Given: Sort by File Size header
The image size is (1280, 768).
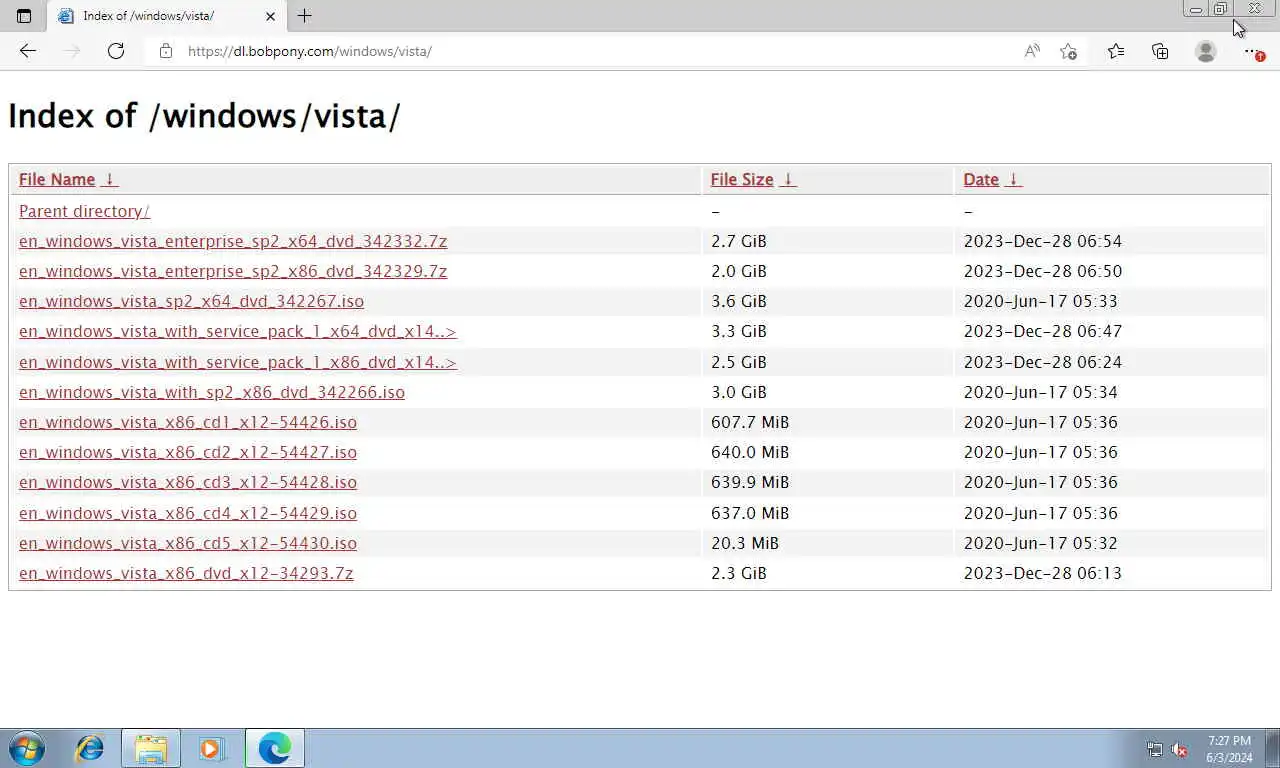Looking at the screenshot, I should pyautogui.click(x=742, y=179).
